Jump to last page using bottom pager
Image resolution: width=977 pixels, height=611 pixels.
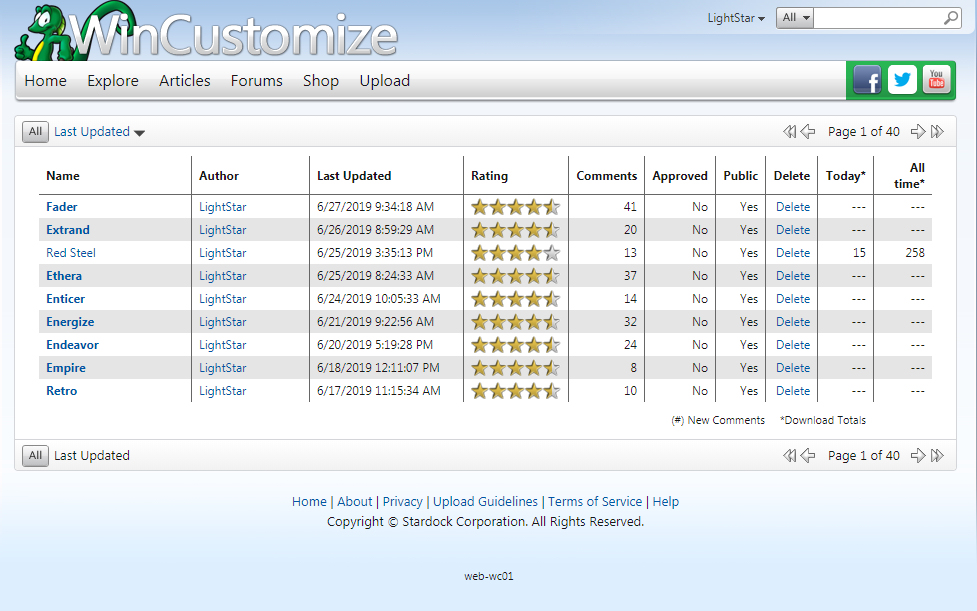[x=937, y=455]
